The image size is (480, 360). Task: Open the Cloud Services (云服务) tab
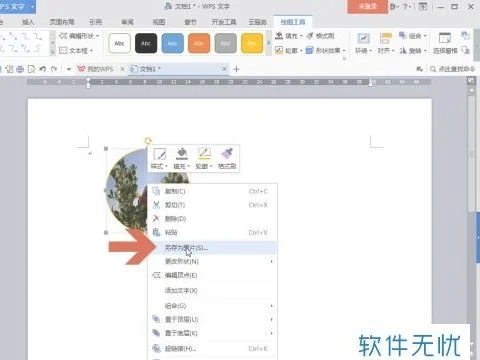[x=258, y=22]
